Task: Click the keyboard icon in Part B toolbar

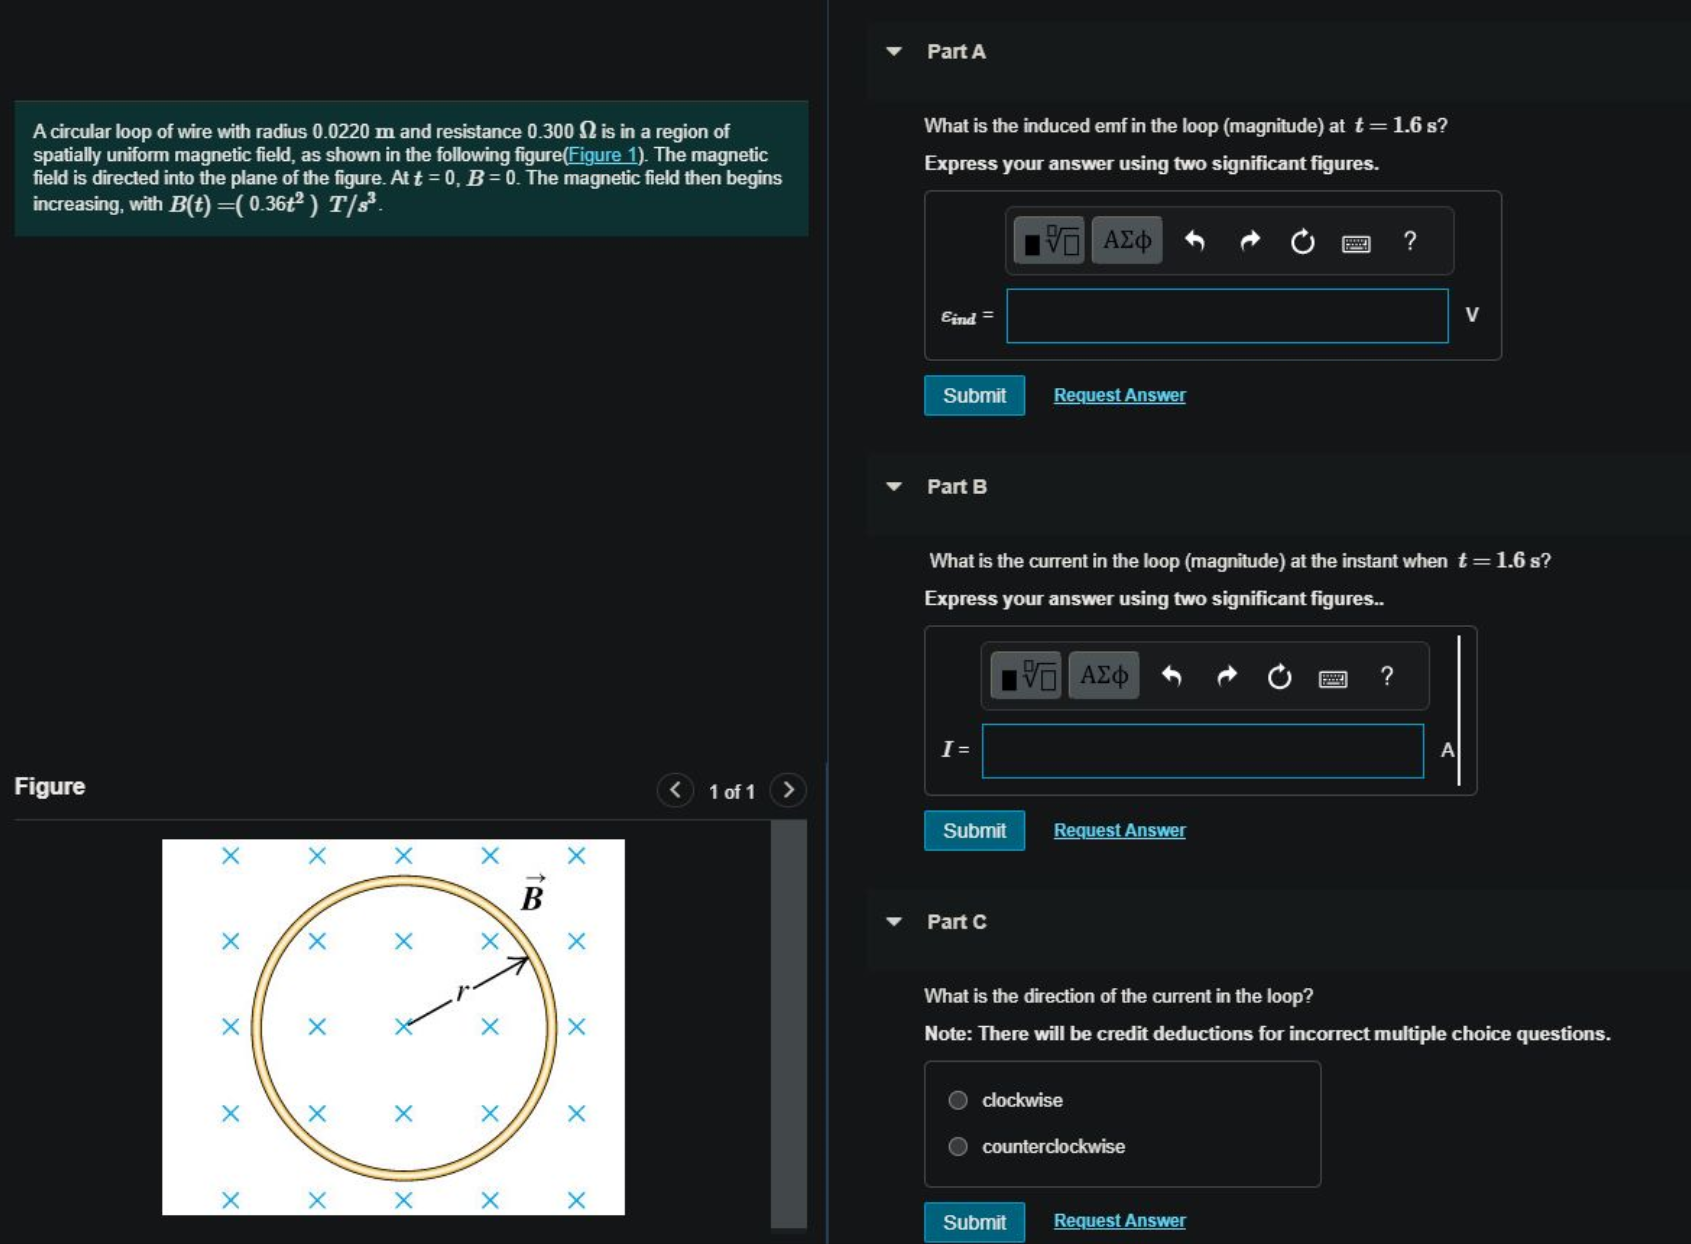Action: click(x=1332, y=676)
